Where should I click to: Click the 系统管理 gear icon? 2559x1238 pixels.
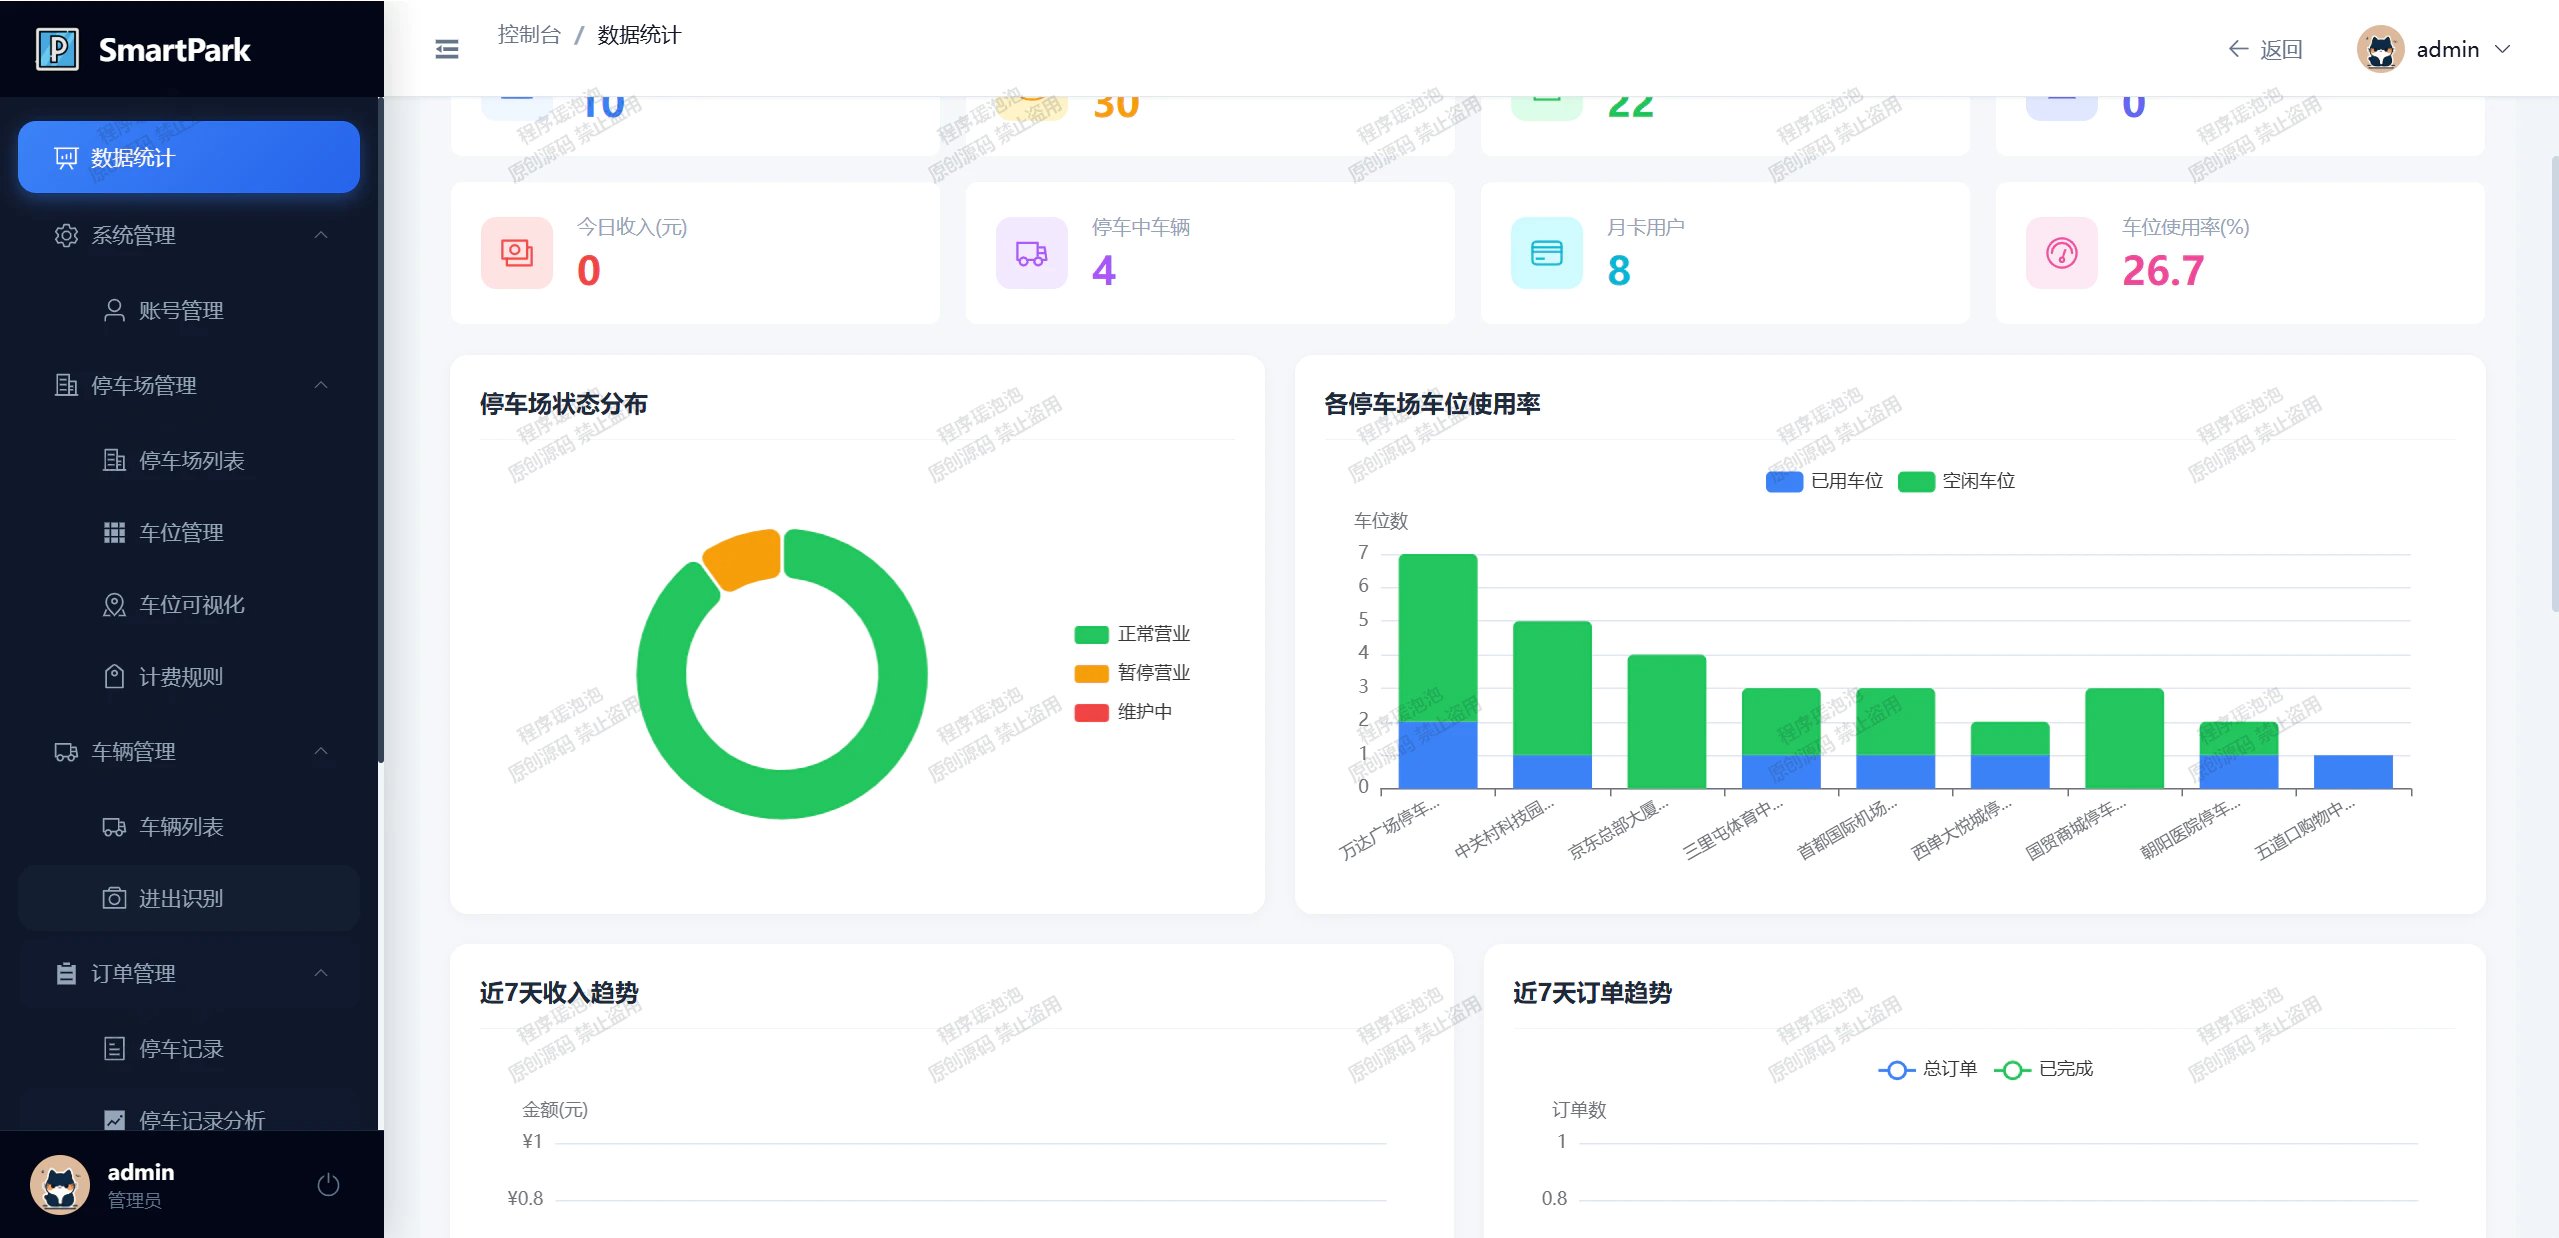66,235
